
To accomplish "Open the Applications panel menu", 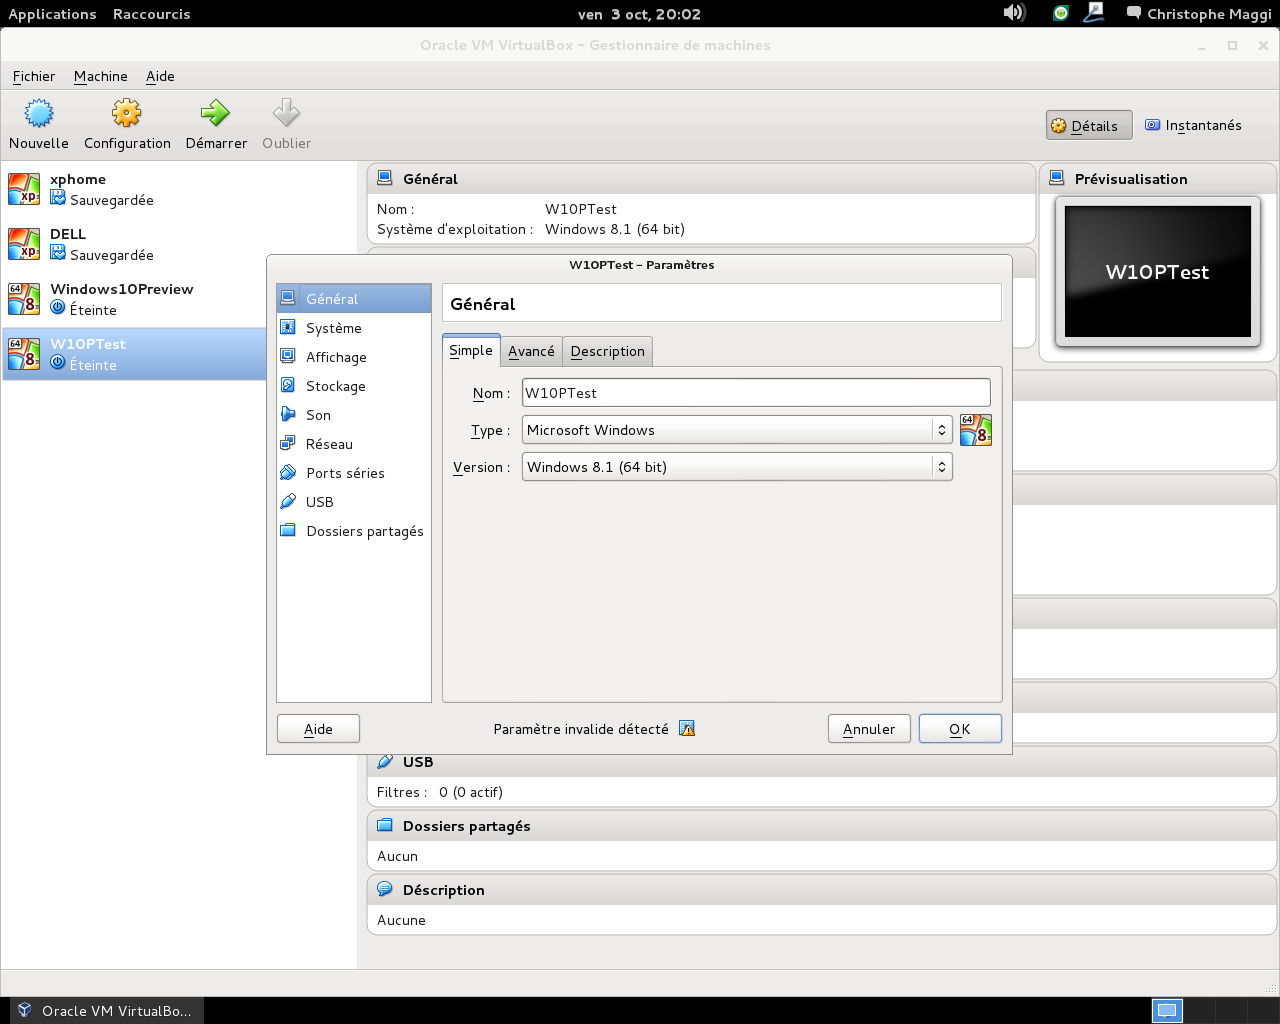I will coord(53,14).
